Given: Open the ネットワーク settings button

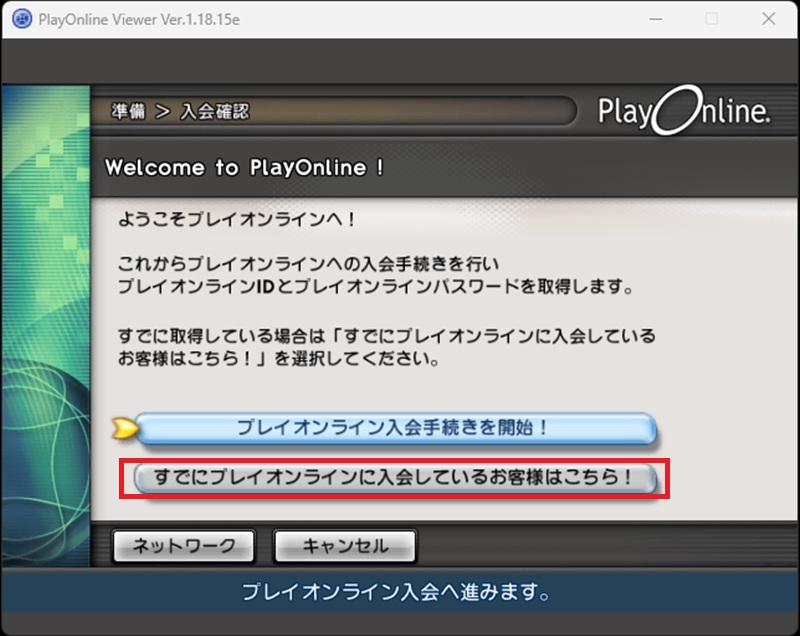Looking at the screenshot, I should [183, 546].
